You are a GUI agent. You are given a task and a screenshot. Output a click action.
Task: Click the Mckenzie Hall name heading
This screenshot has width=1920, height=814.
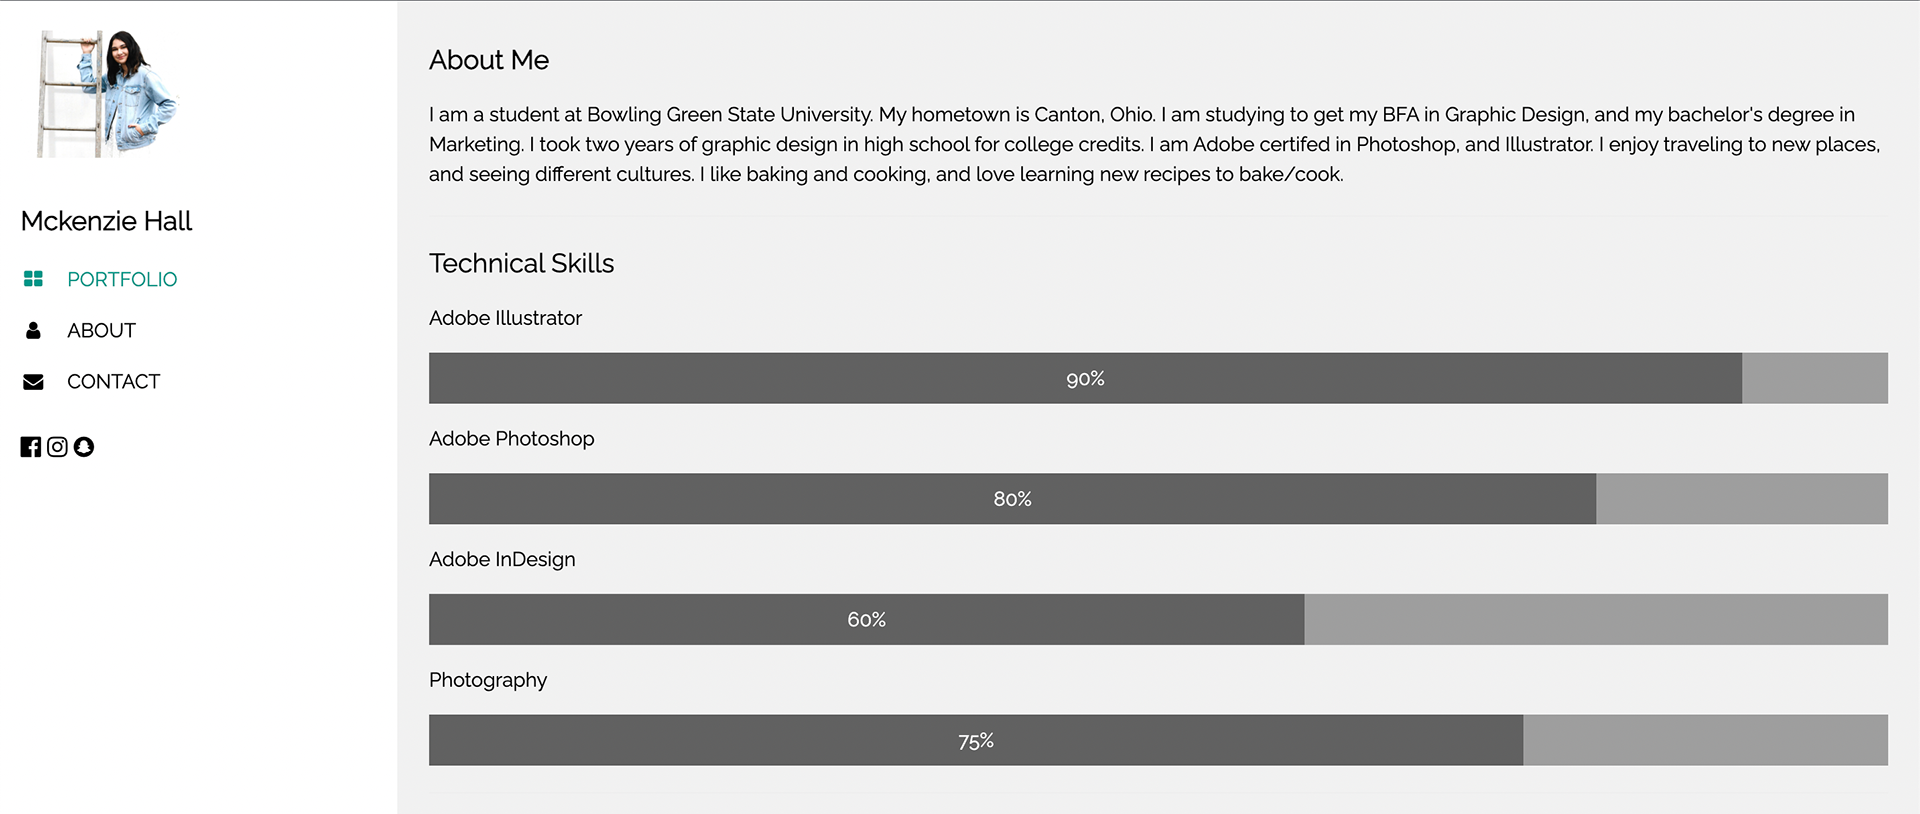click(106, 221)
